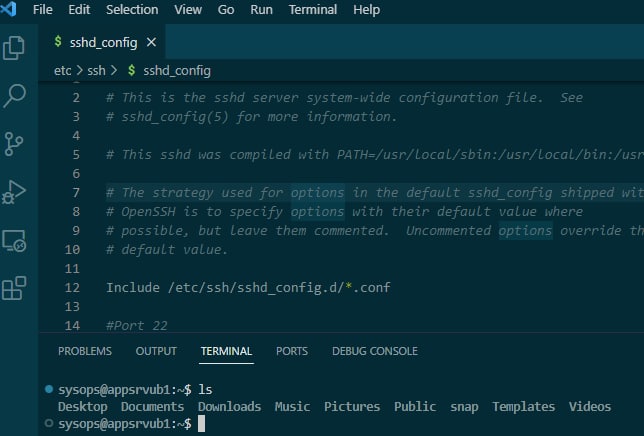The image size is (644, 436).
Task: Expand the ssh breadcrumb folder
Action: [95, 71]
